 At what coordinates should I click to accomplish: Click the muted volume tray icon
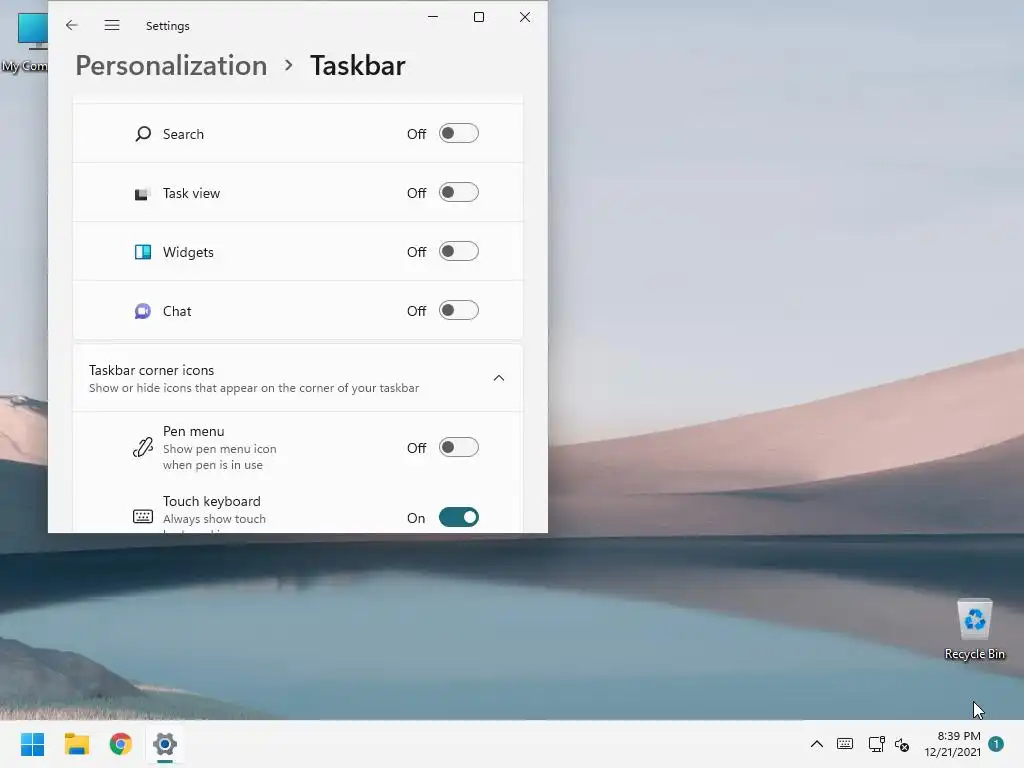tap(902, 744)
